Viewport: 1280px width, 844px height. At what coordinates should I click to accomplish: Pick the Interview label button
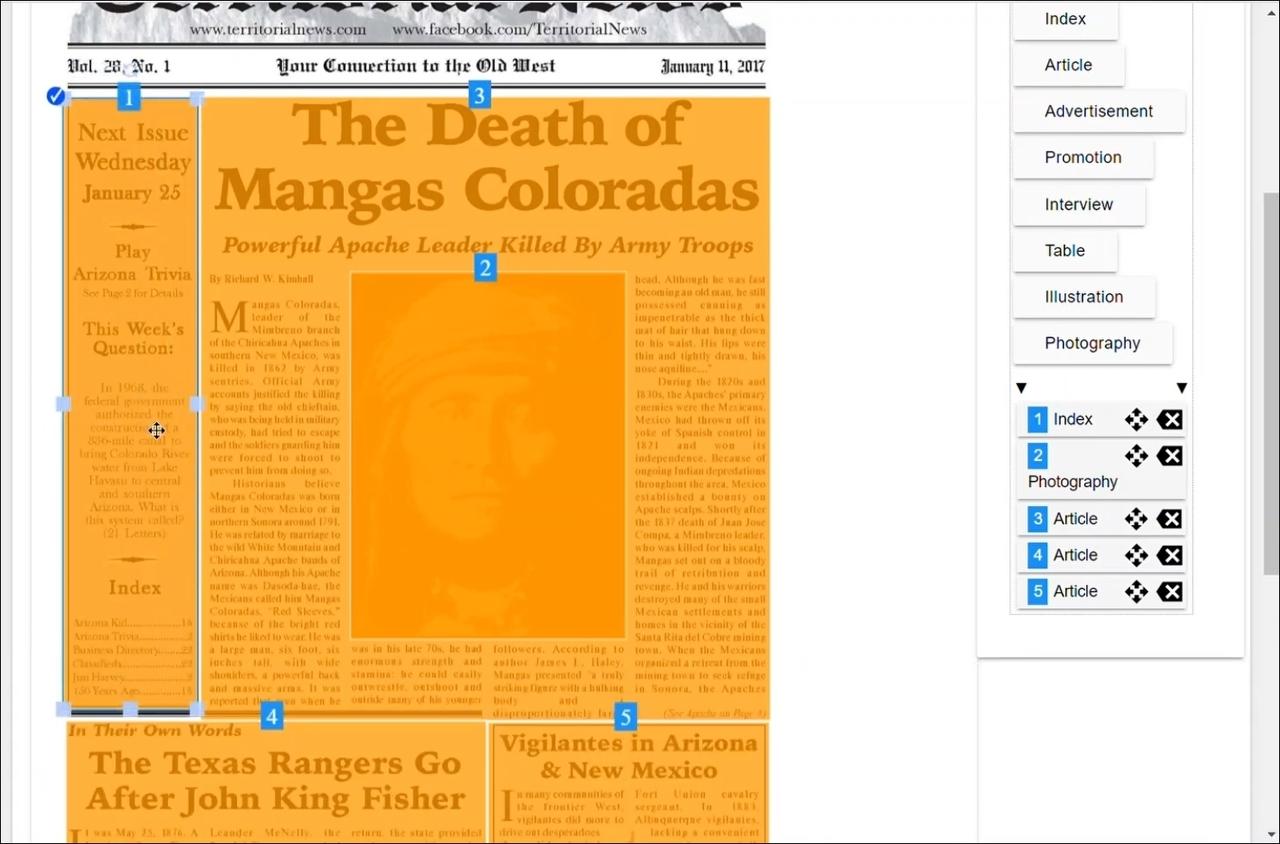click(x=1078, y=204)
